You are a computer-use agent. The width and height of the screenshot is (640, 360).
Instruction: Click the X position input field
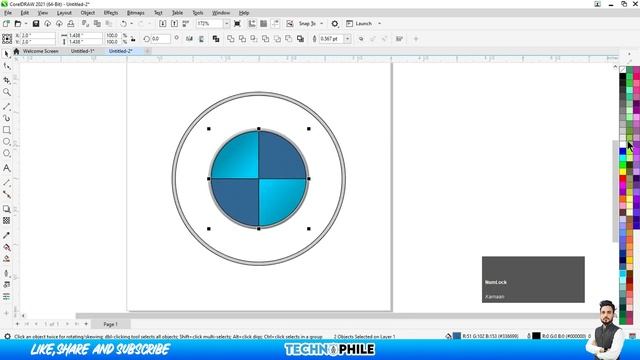click(x=38, y=36)
